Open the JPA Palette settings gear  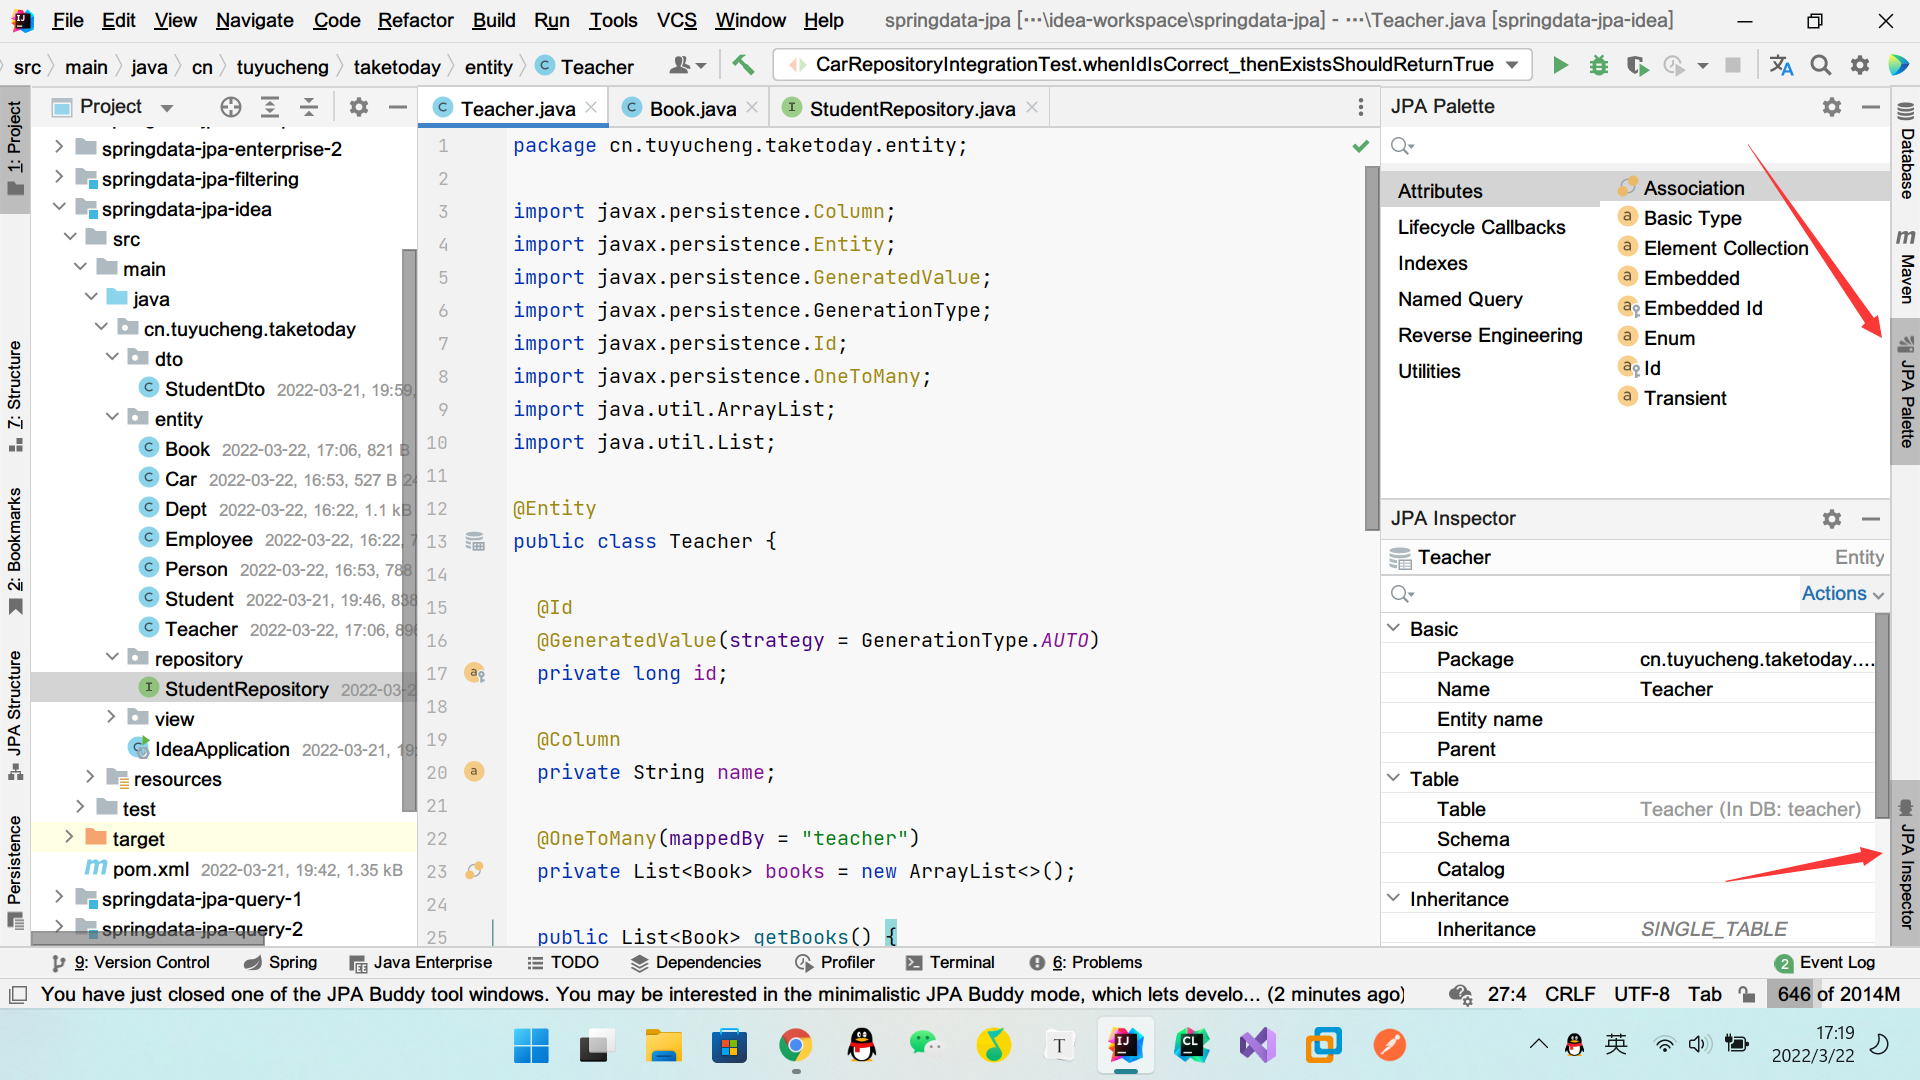pos(1832,107)
